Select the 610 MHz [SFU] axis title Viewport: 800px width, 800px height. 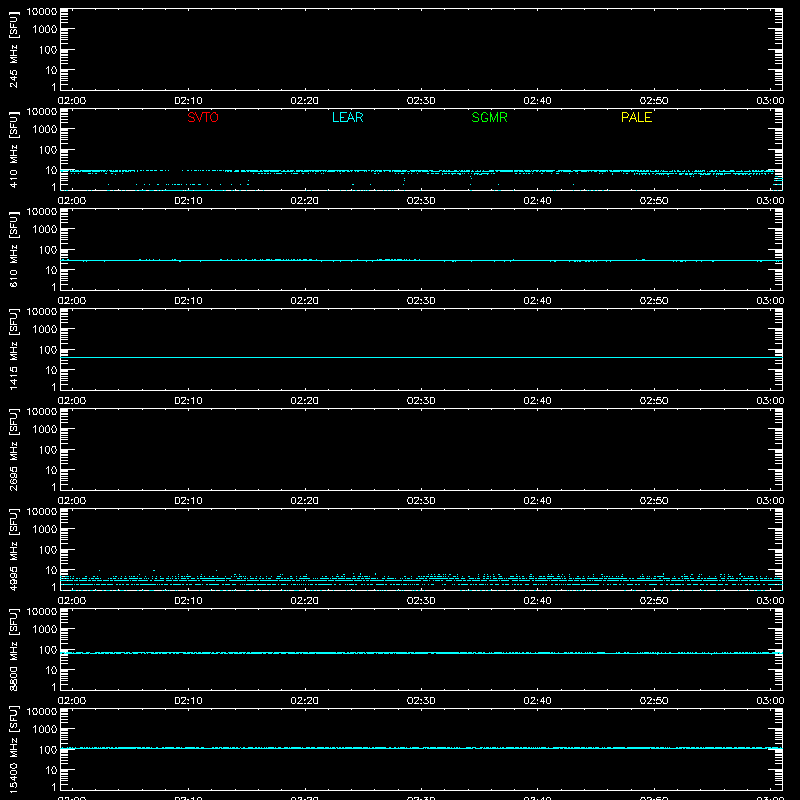point(13,249)
